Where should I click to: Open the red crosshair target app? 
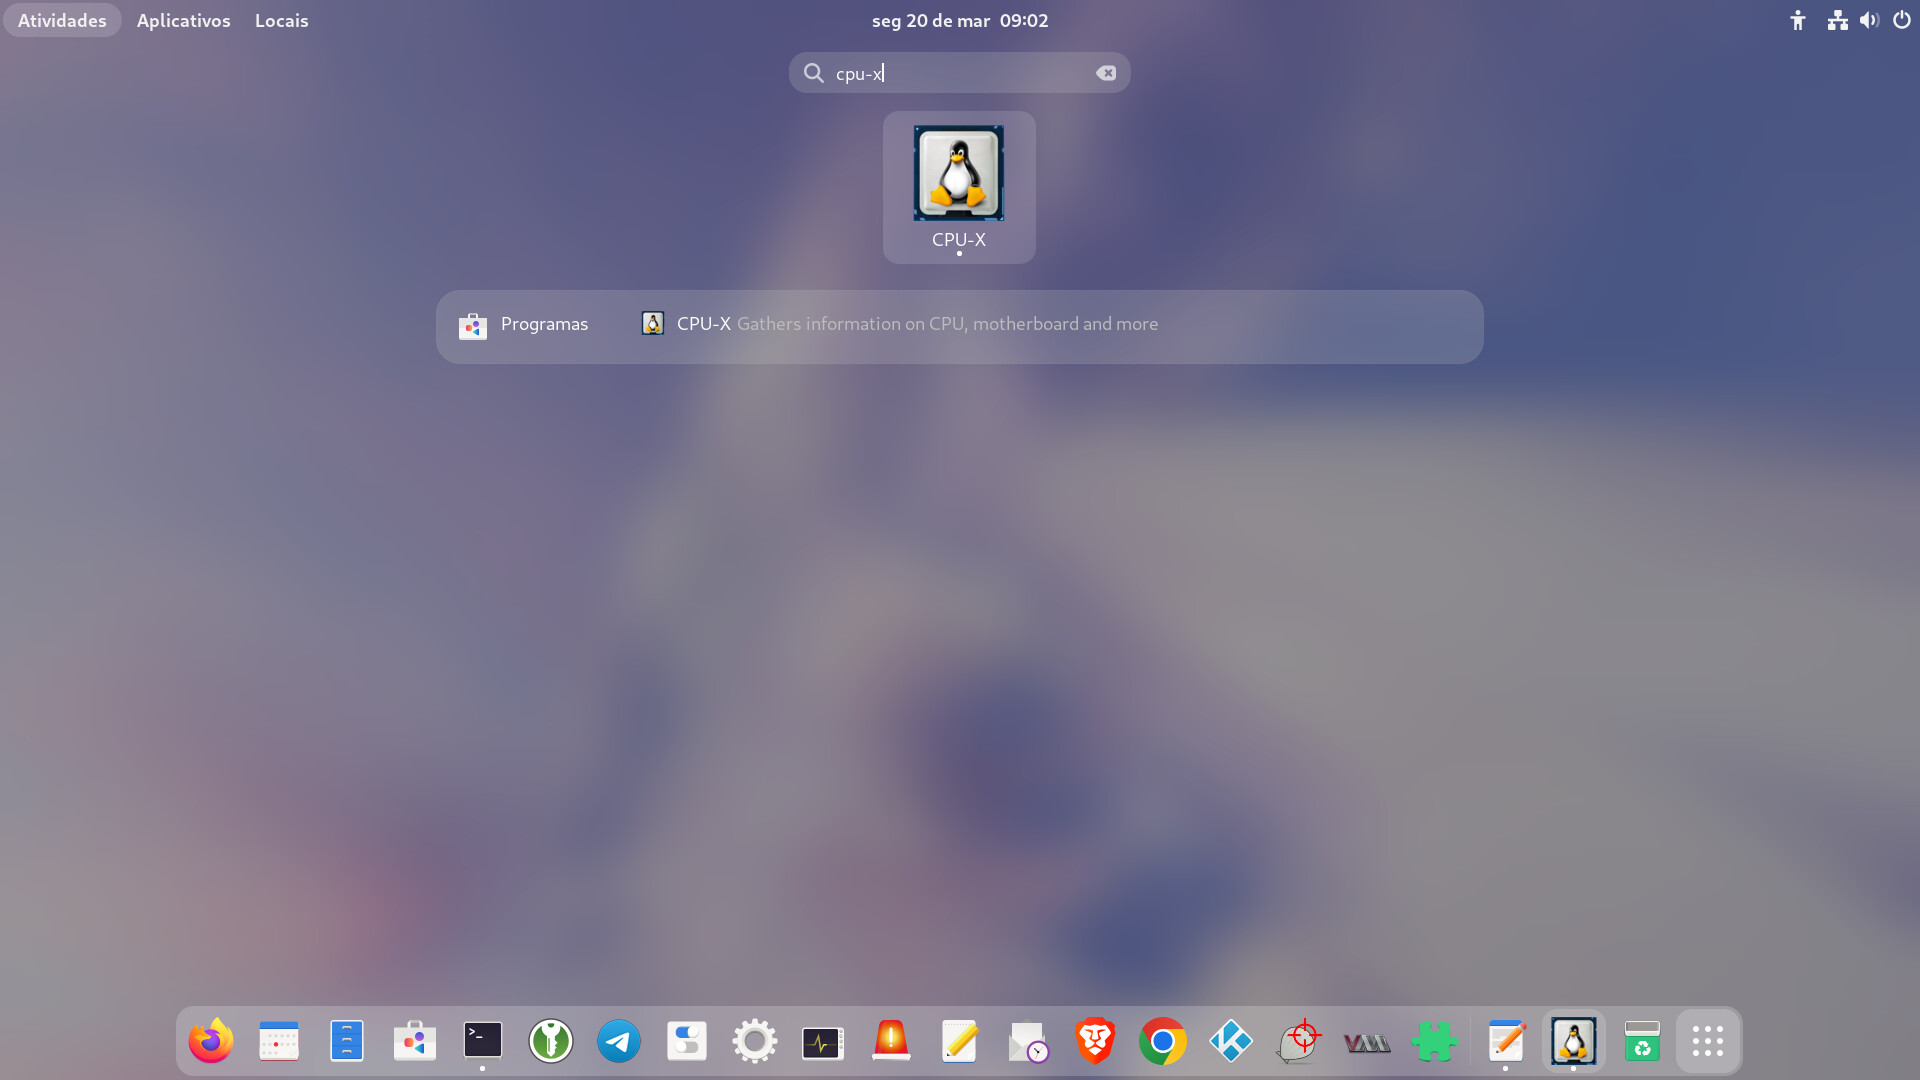tap(1299, 1041)
